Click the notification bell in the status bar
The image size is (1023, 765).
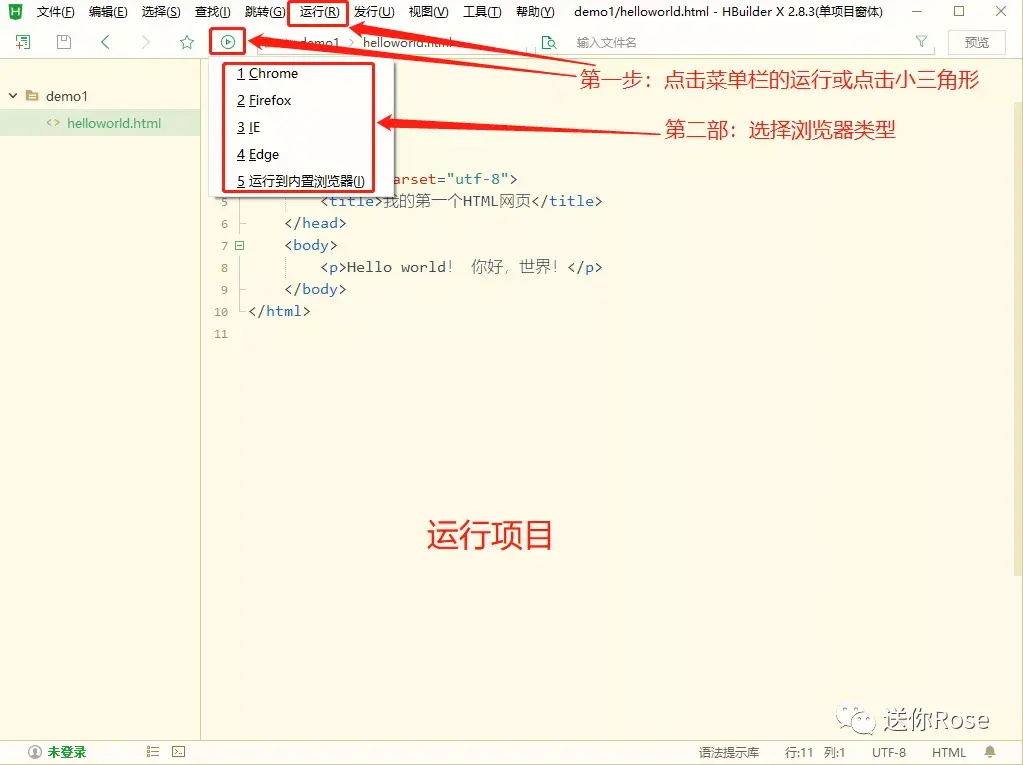(988, 751)
